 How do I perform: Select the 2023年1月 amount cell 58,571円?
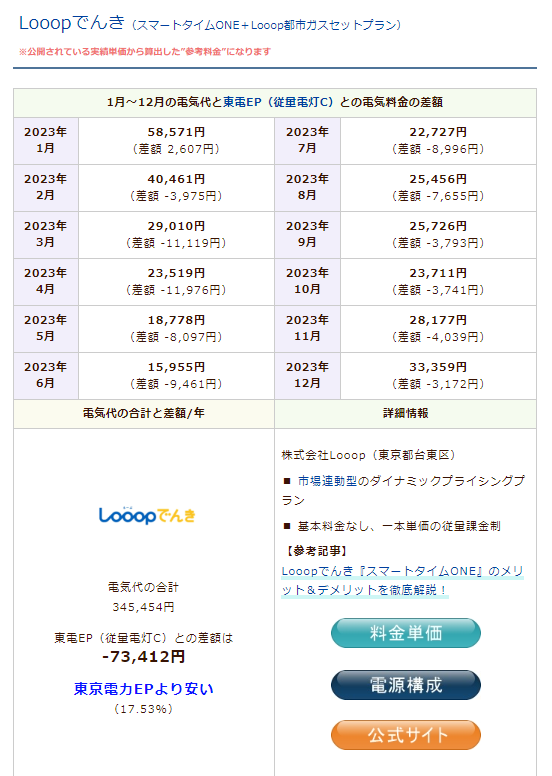pos(176,141)
